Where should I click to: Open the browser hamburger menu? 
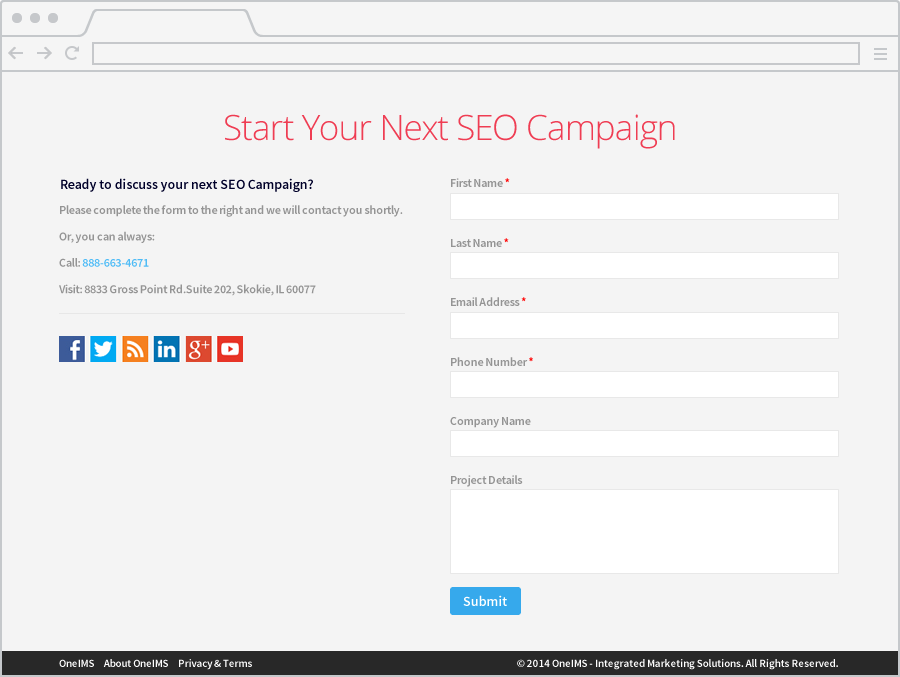880,54
